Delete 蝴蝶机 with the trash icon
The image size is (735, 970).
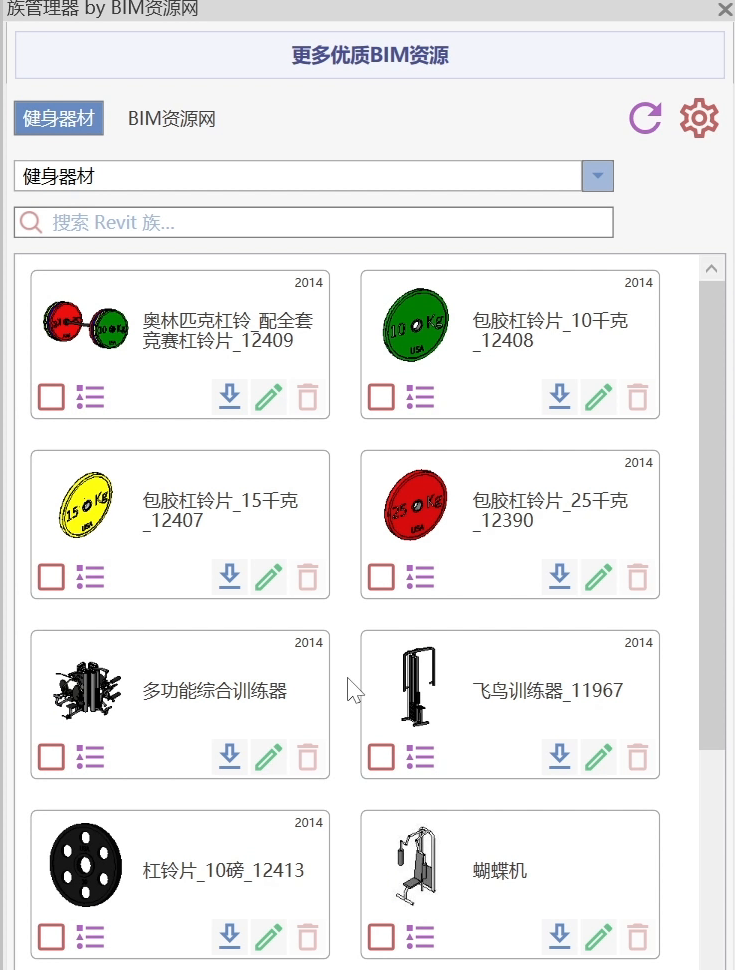637,937
